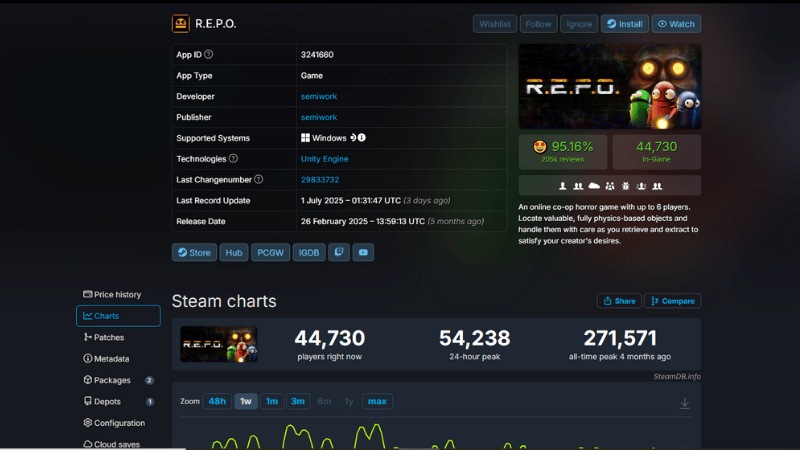Open the Steam Store page button

pyautogui.click(x=194, y=253)
